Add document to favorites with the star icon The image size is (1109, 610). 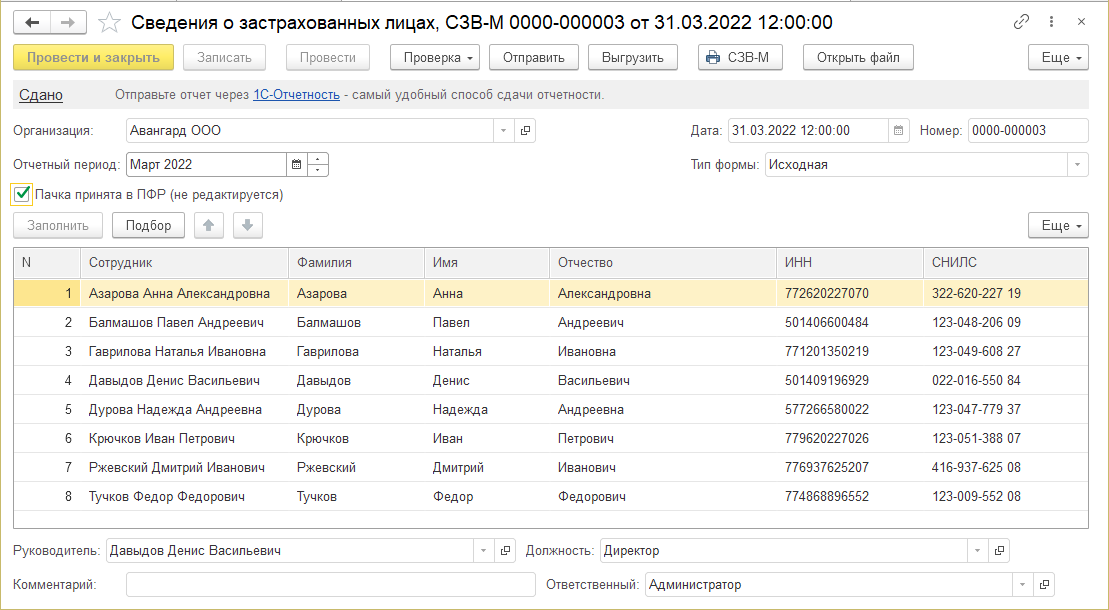point(110,22)
